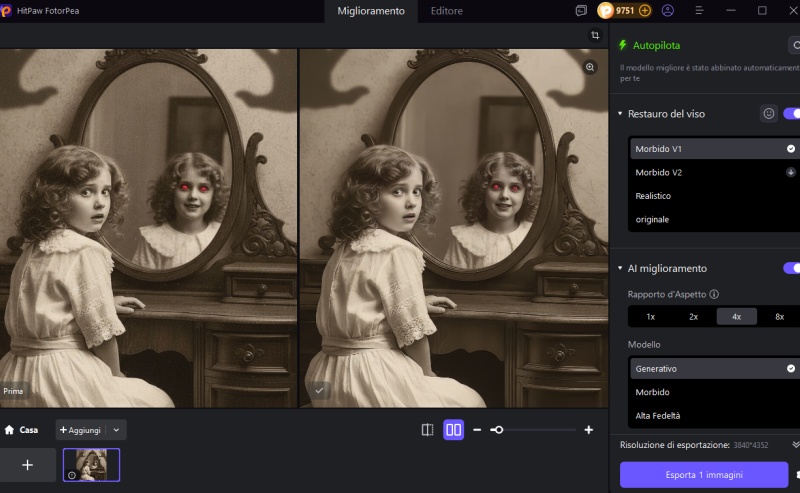Open Rapporto d'Aspetto info icon
The image size is (800, 493).
tap(714, 294)
